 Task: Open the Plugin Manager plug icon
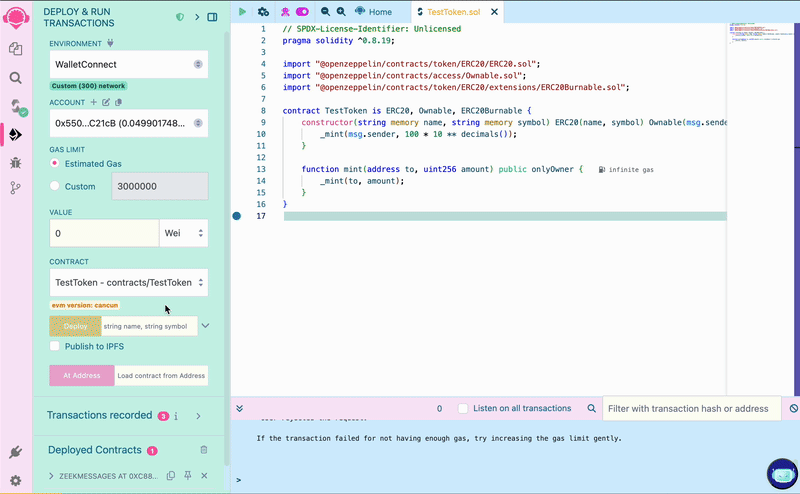click(x=15, y=453)
